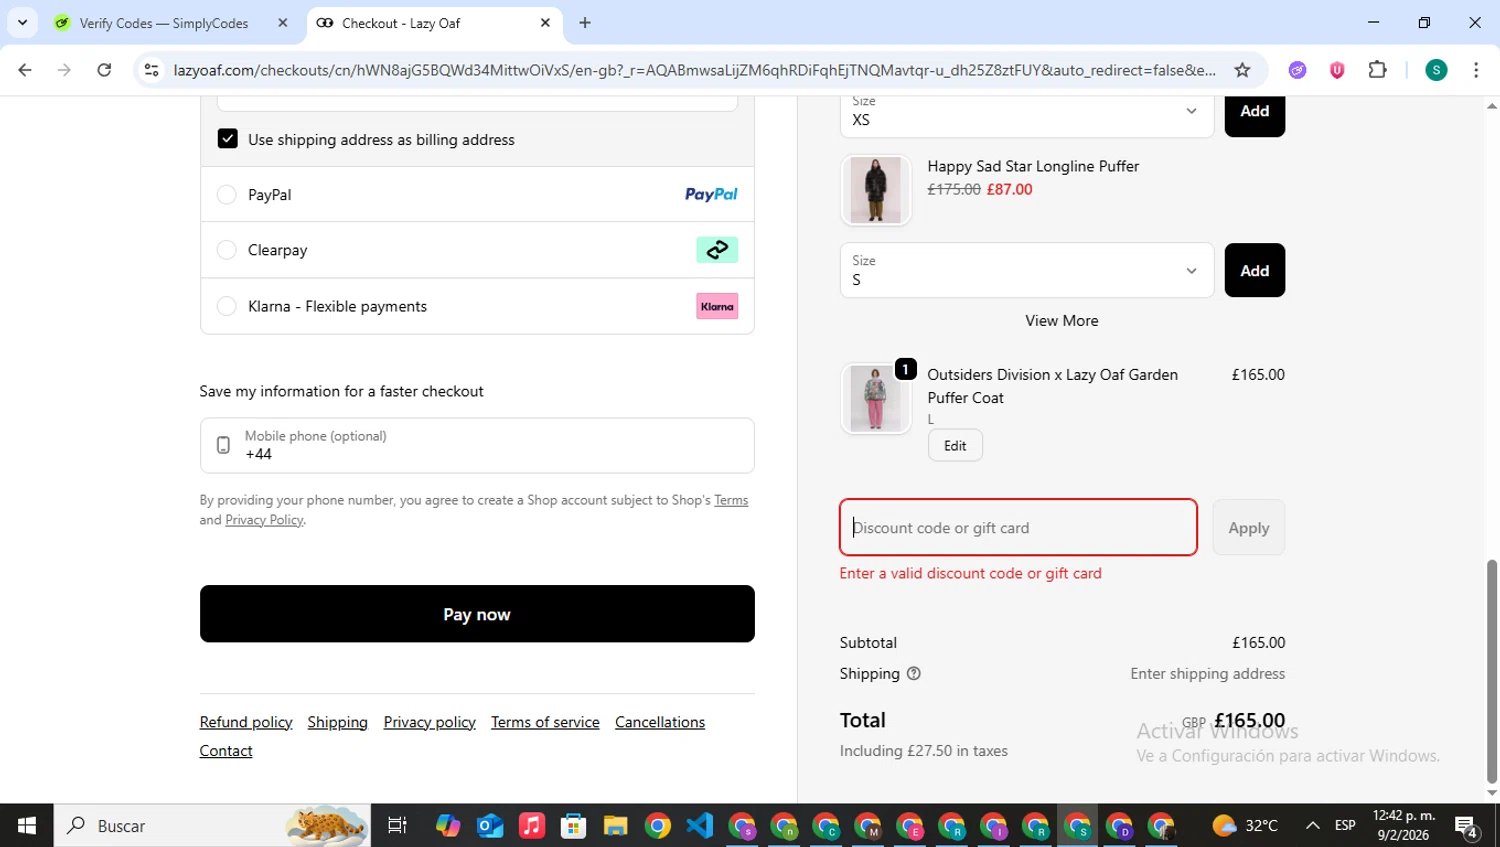Open the Chrome profile avatar S

click(1436, 70)
